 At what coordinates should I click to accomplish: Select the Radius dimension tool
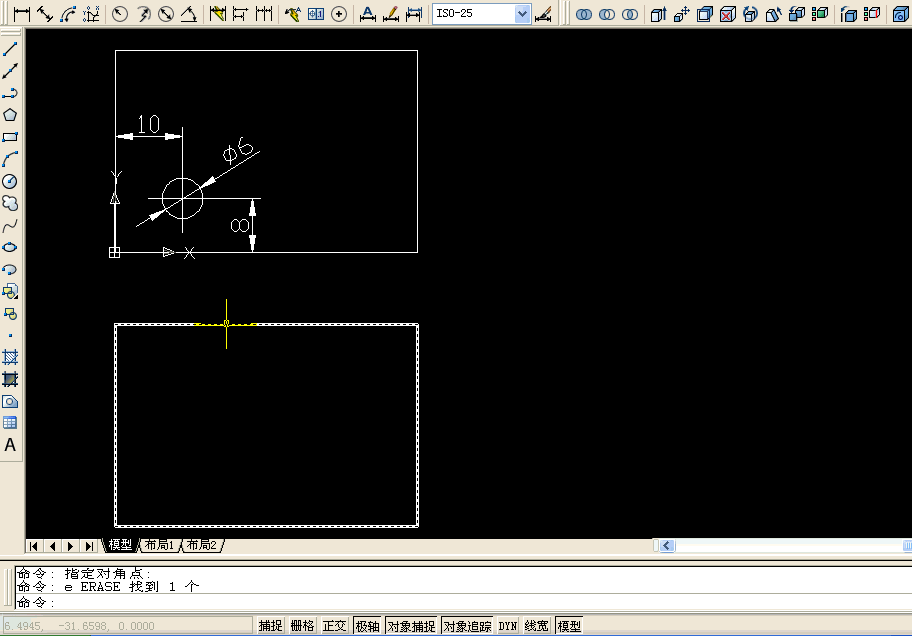120,14
